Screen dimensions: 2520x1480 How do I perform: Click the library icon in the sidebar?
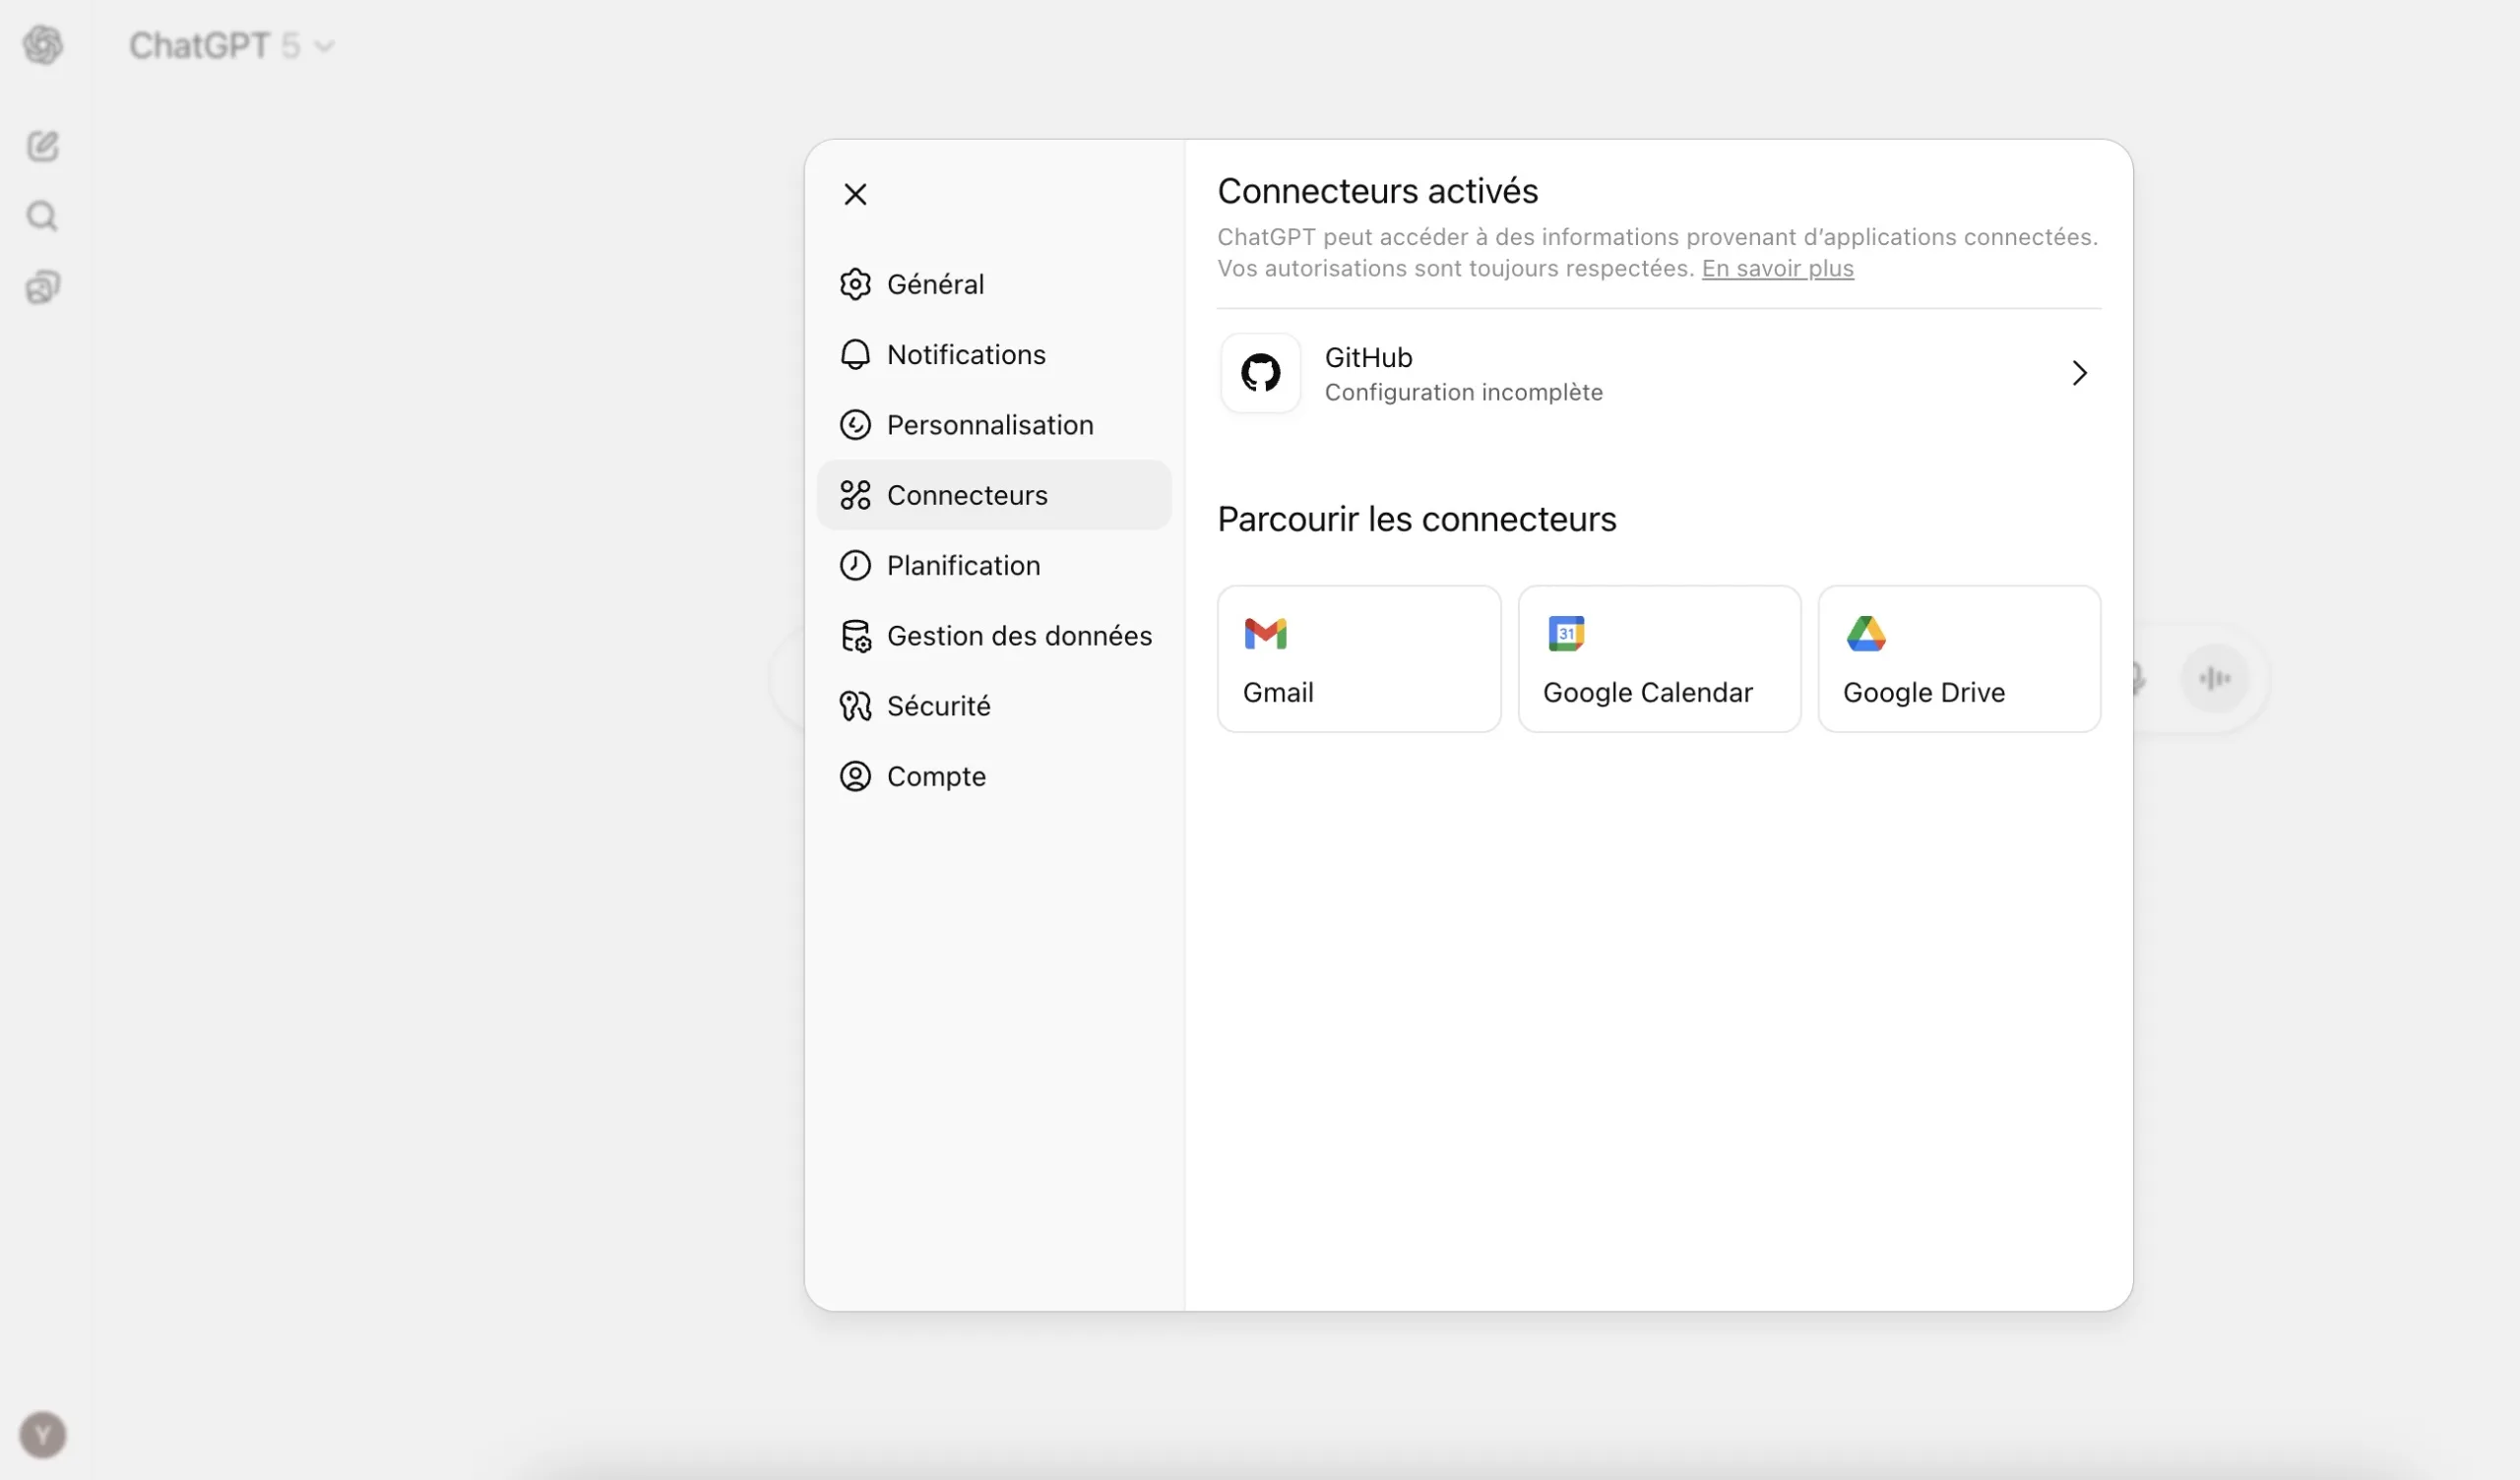[42, 288]
